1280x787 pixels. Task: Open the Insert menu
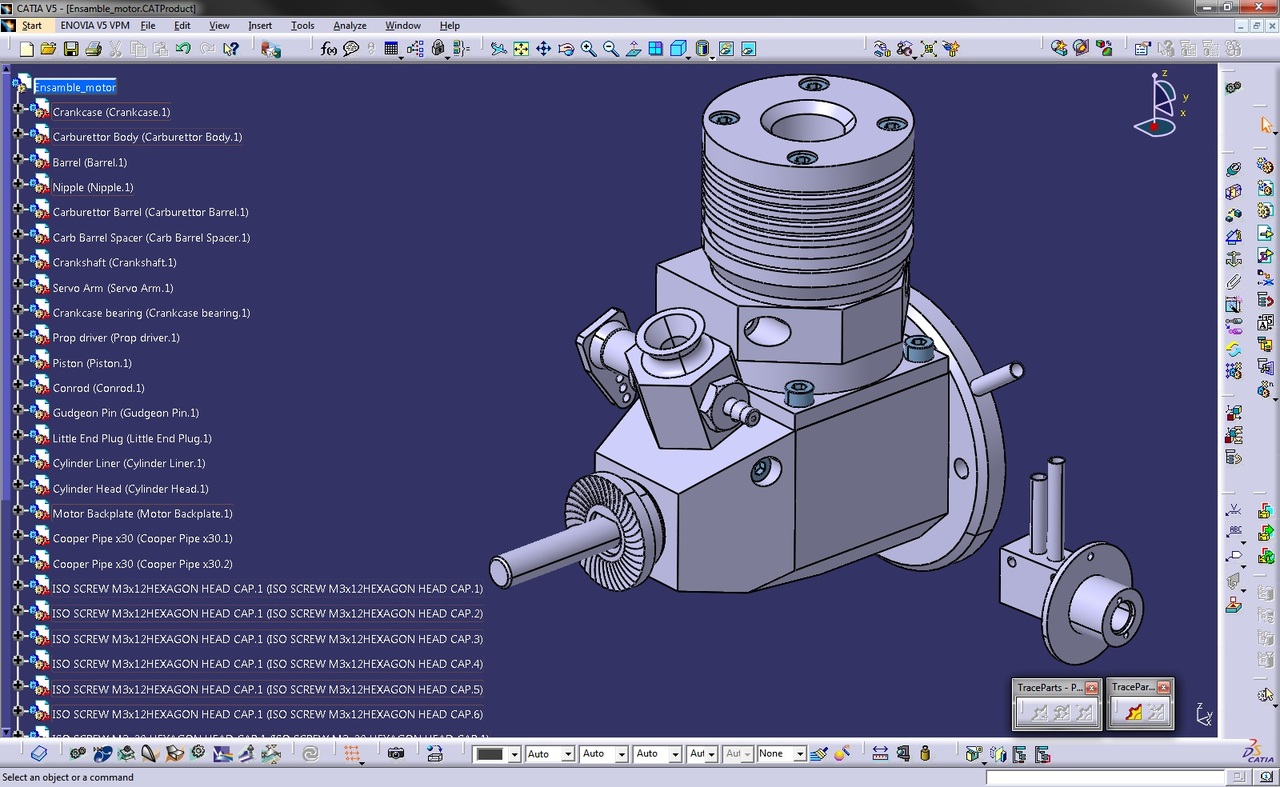pos(260,25)
